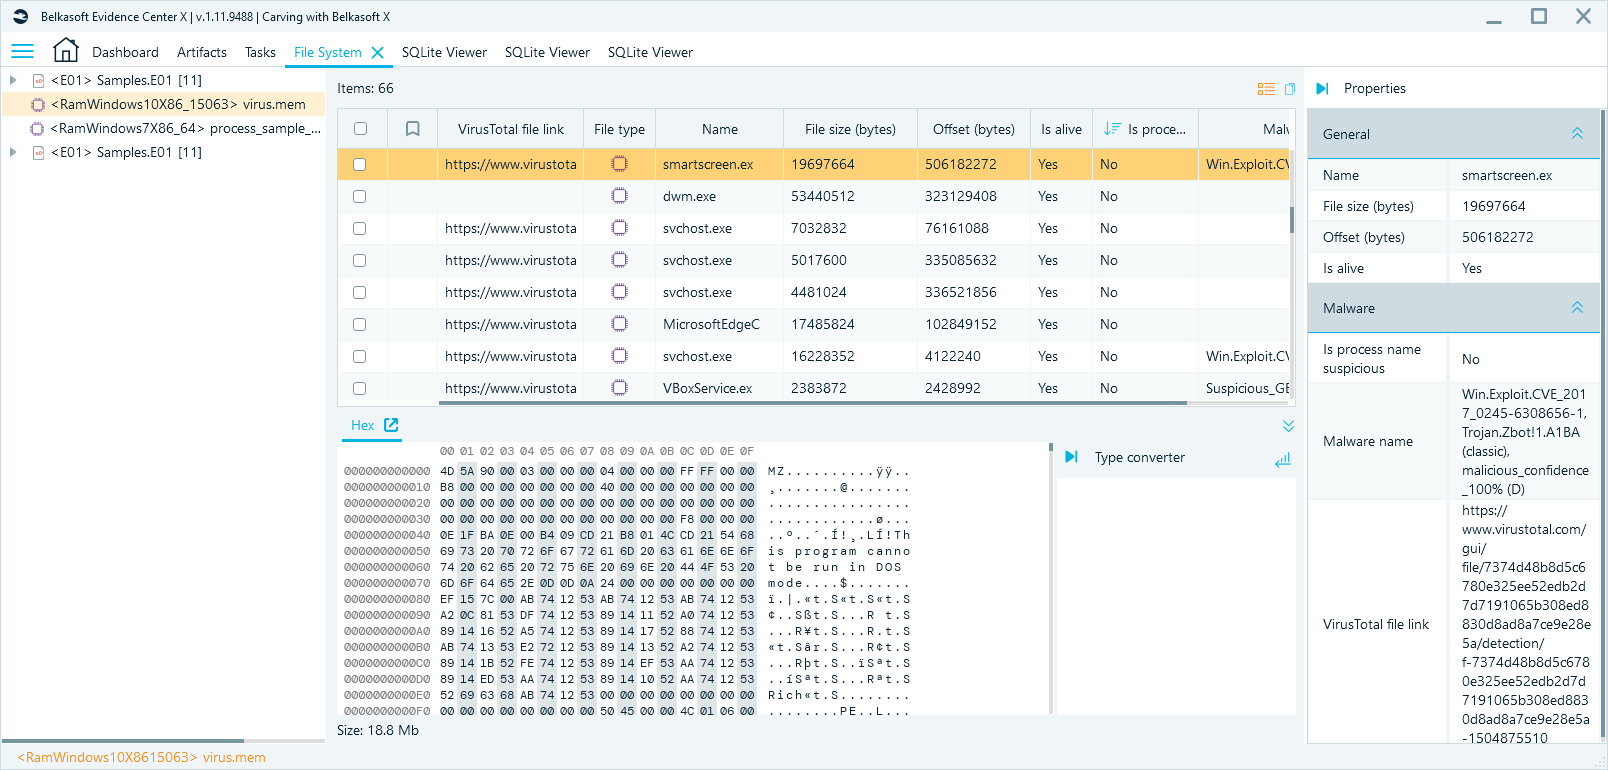
Task: Click the memory icon beside RamWindows7X86_64
Action: click(38, 129)
